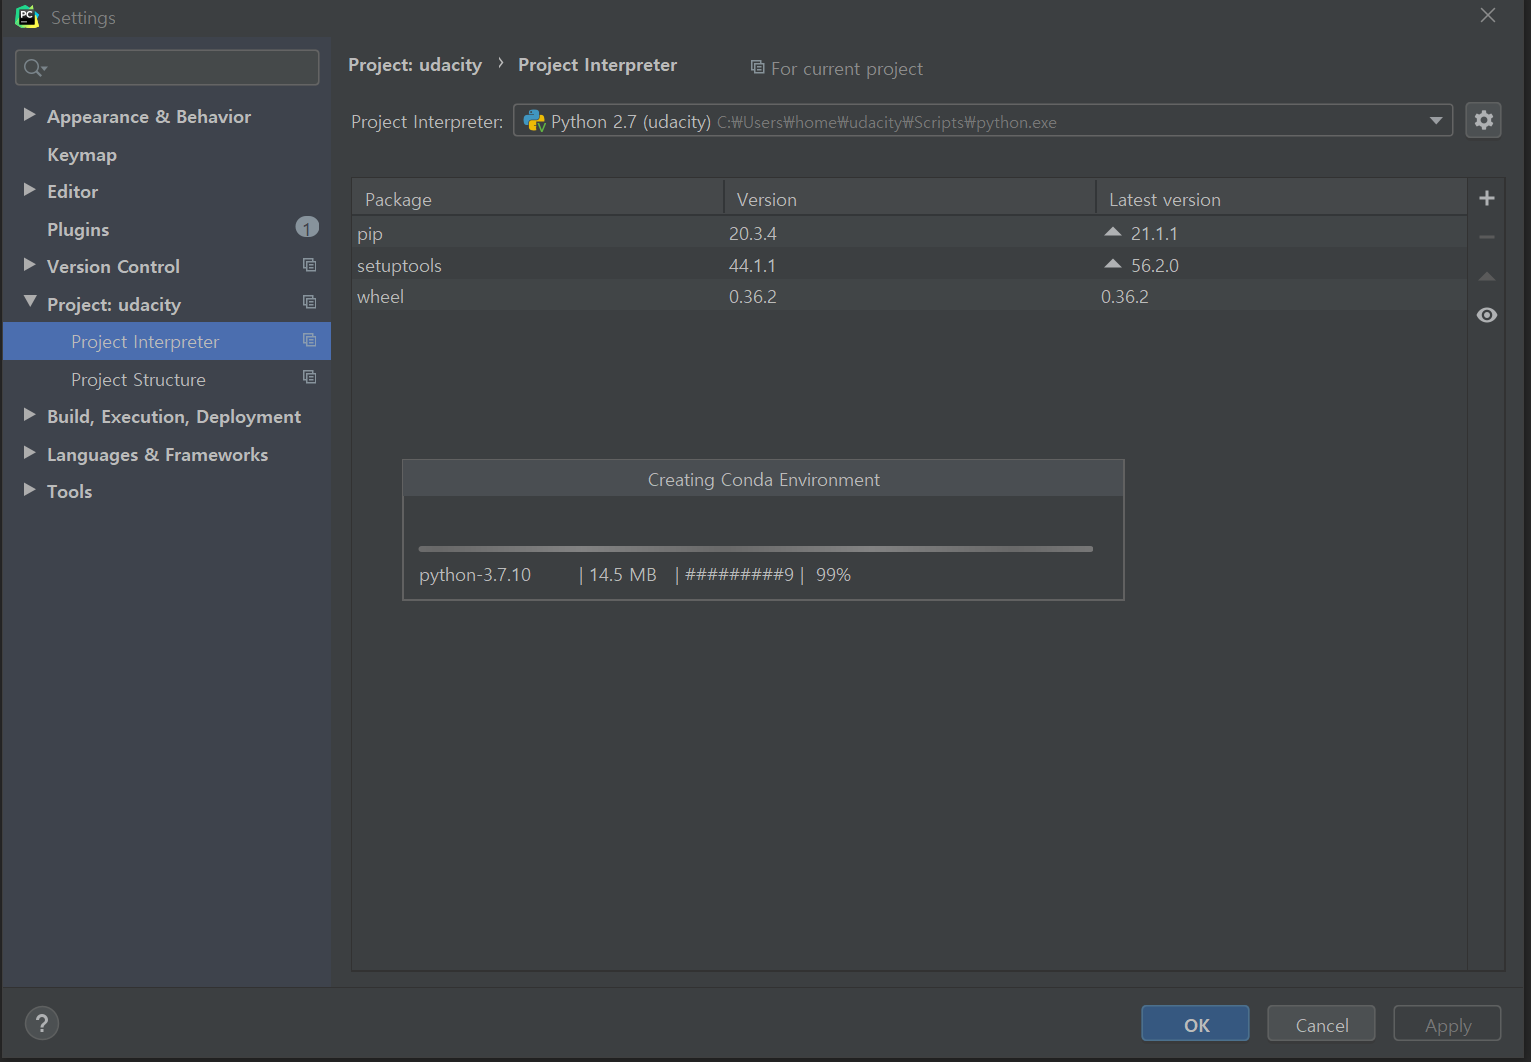The image size is (1531, 1062).
Task: Select the Version Control label
Action: [x=113, y=267]
